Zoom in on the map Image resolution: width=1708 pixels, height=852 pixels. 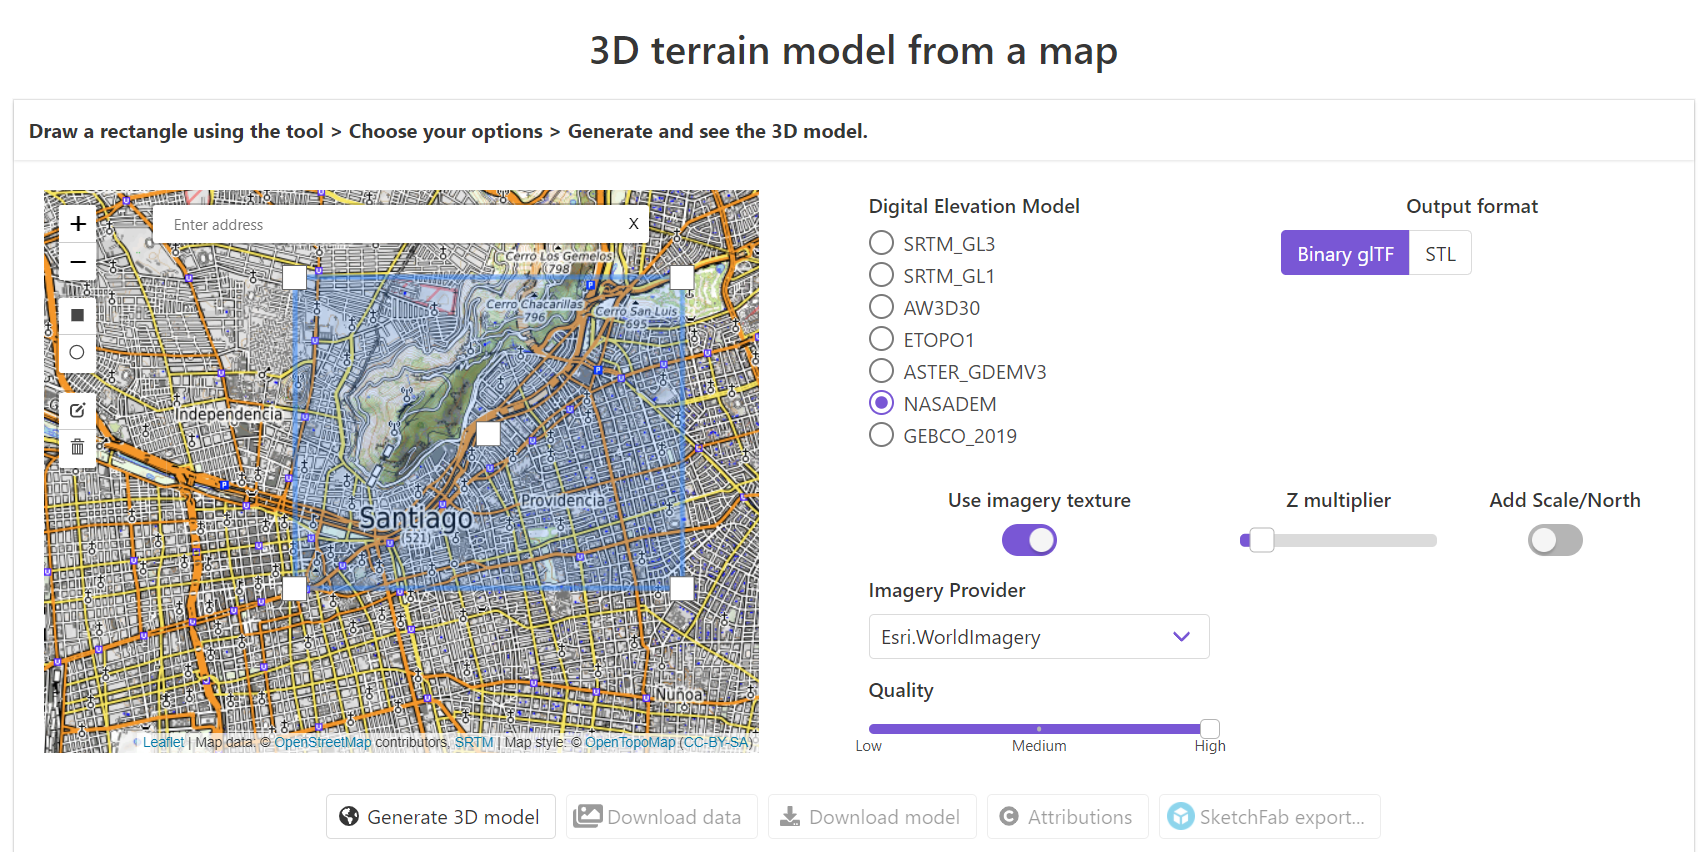coord(77,224)
